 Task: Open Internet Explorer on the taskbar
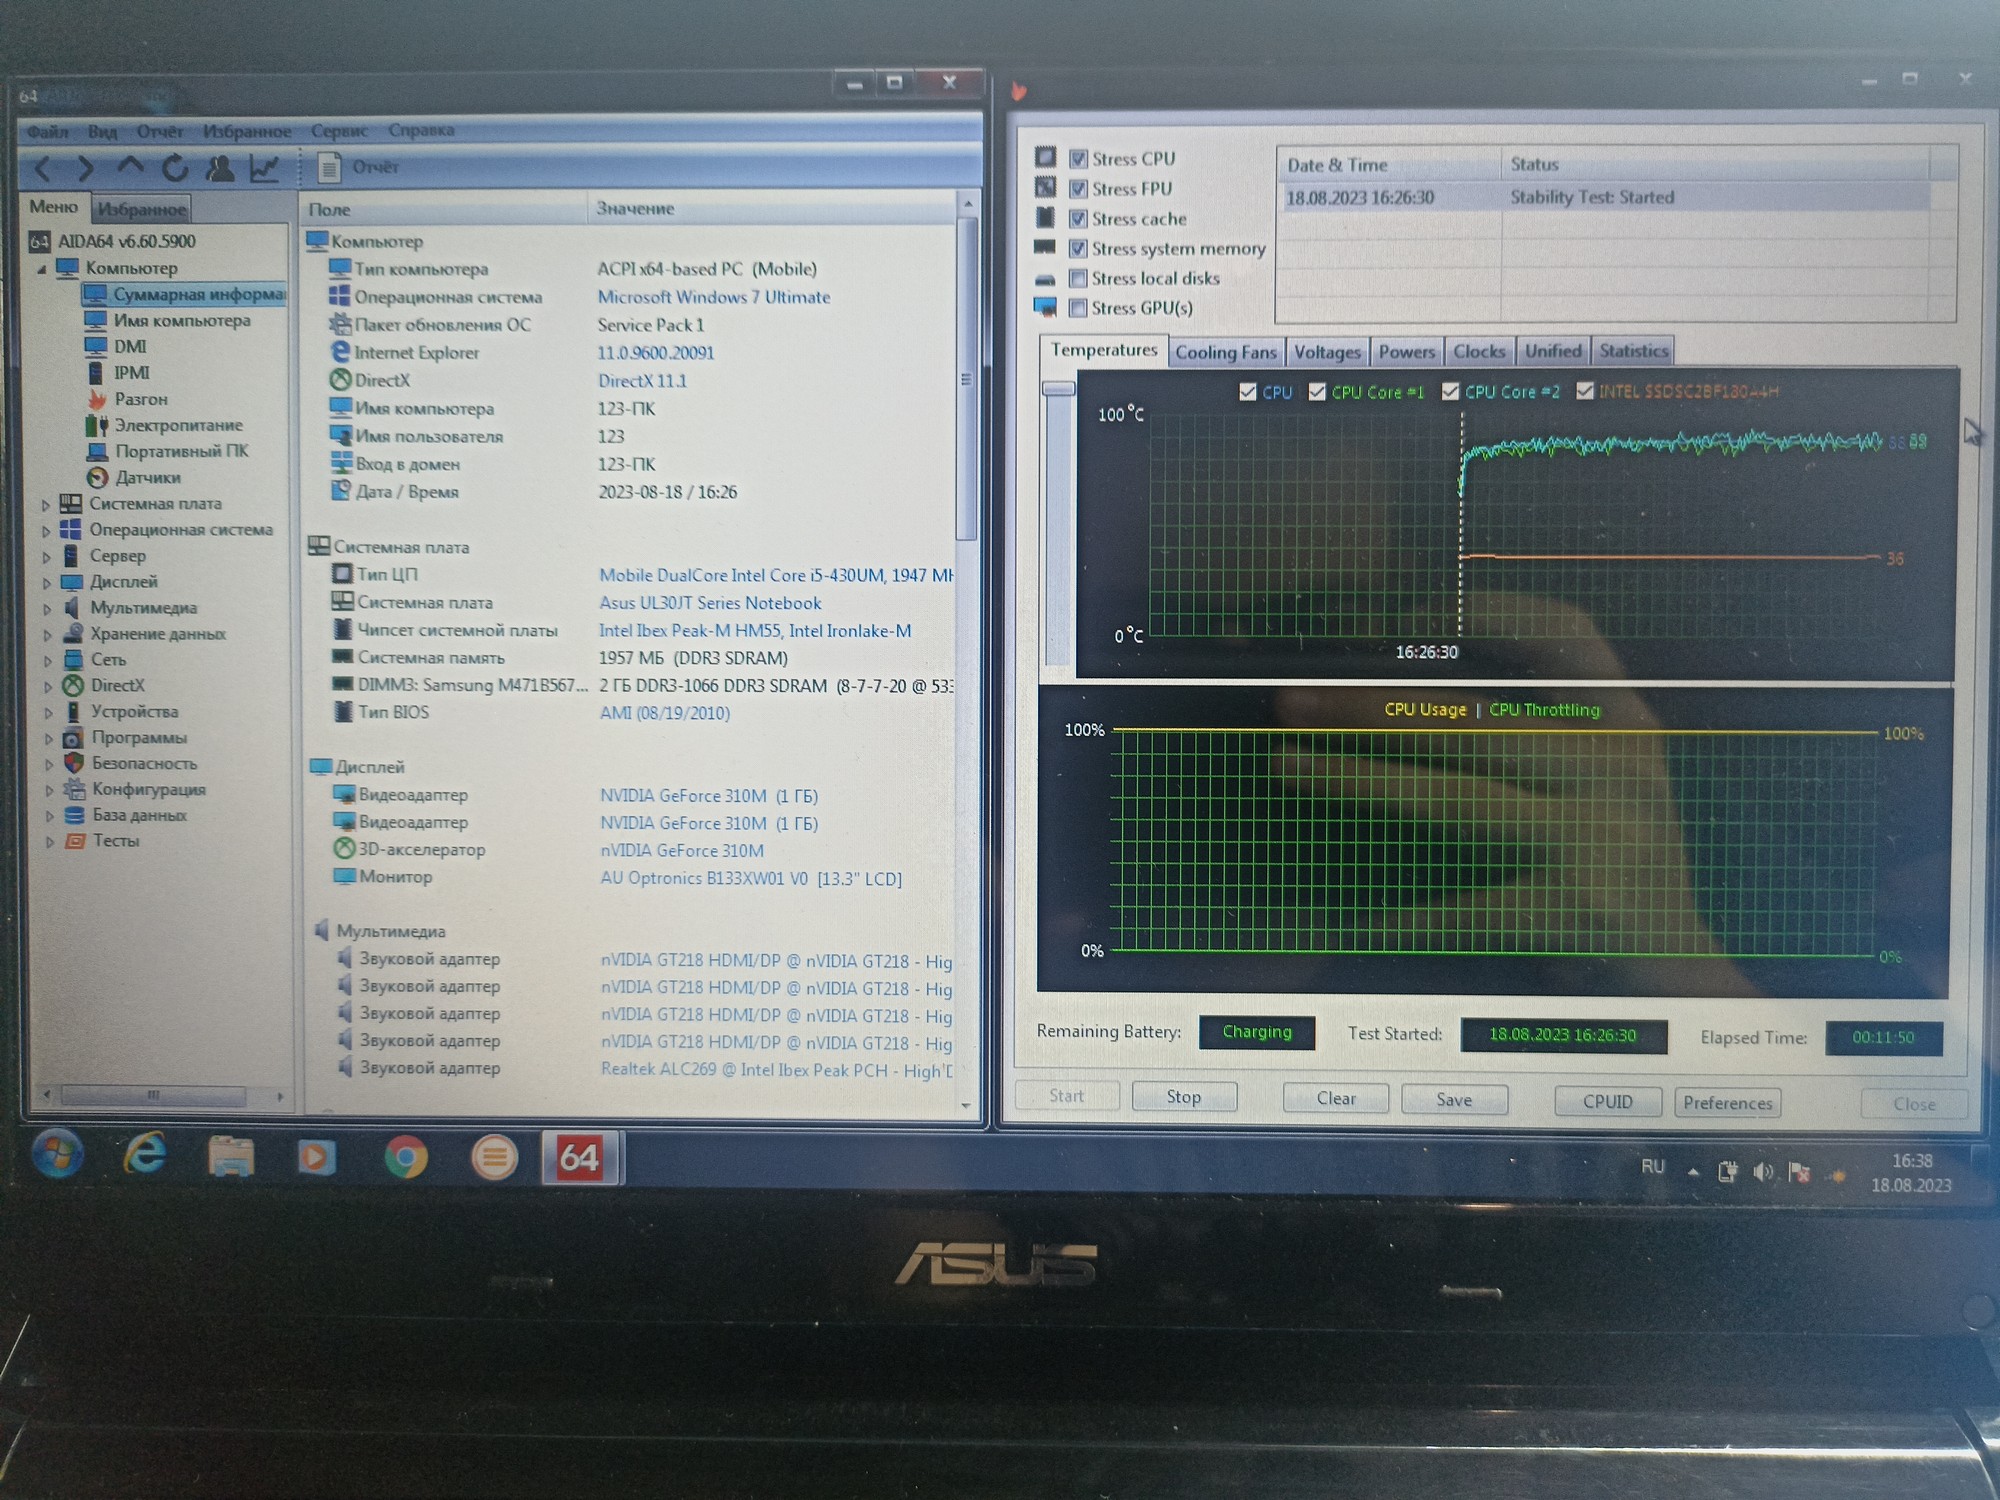(145, 1156)
